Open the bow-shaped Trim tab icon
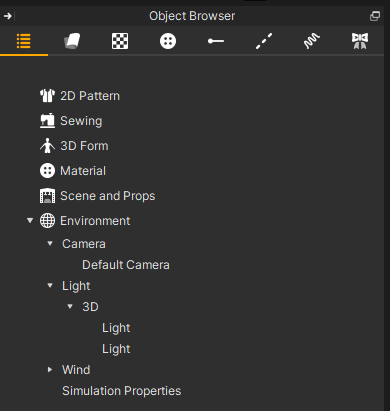 click(x=360, y=41)
